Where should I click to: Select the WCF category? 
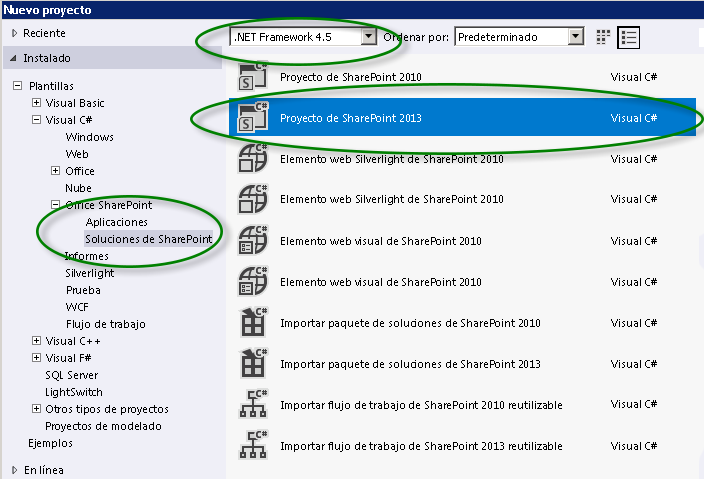(77, 307)
